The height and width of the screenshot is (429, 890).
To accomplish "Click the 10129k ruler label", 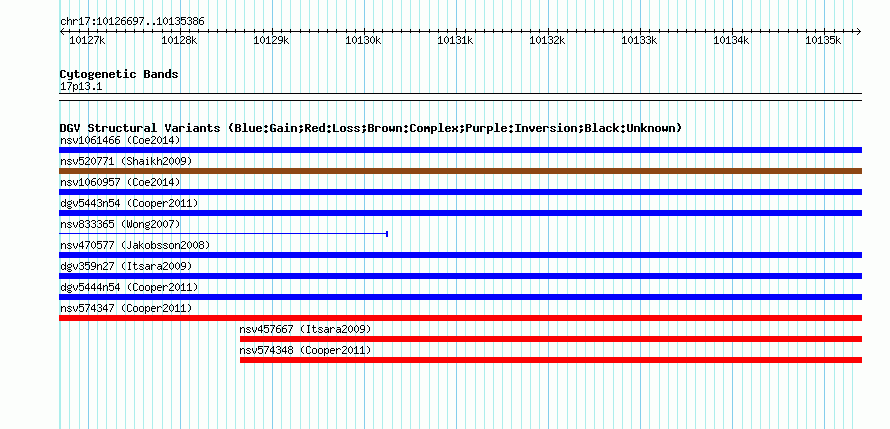I will pyautogui.click(x=271, y=40).
